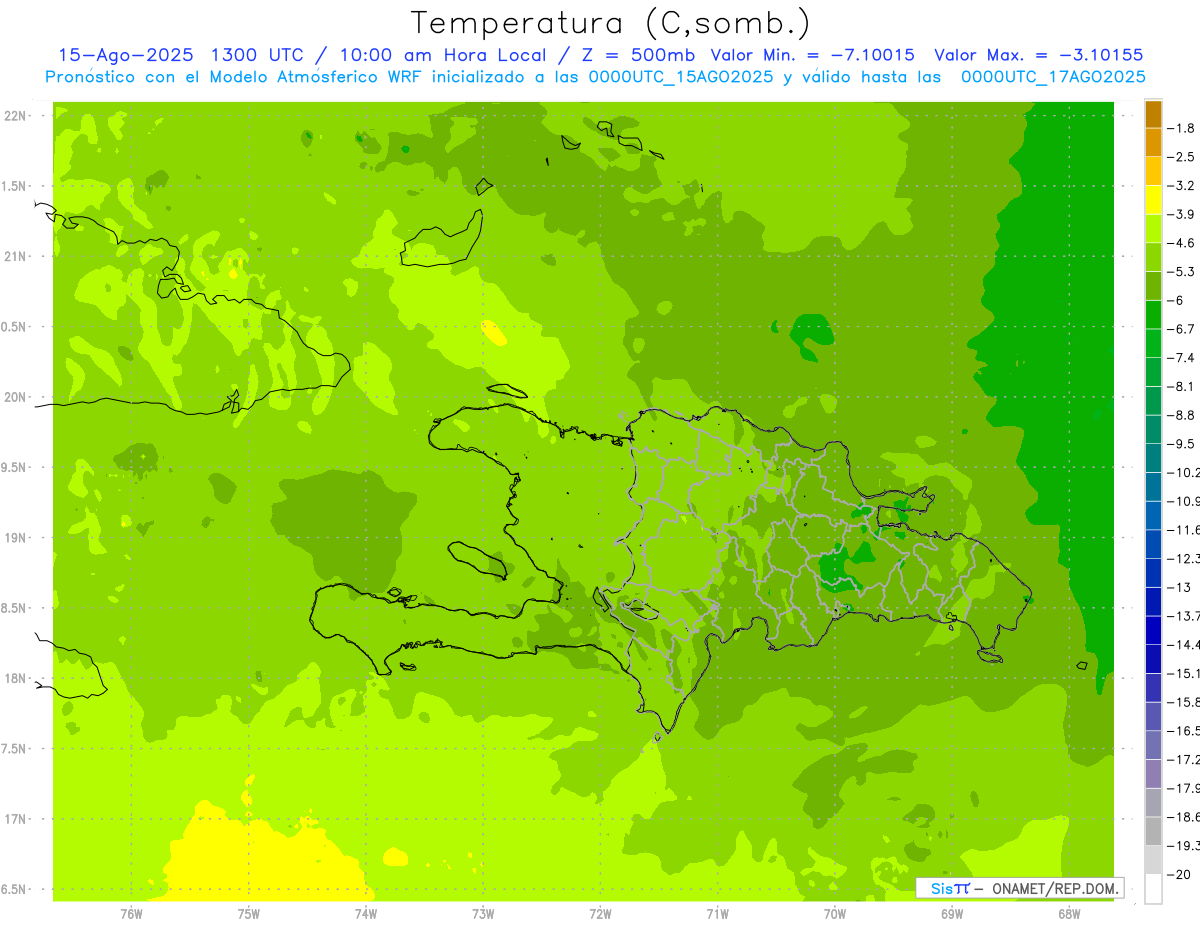Click the '19N' latitude axis label

pos(15,538)
